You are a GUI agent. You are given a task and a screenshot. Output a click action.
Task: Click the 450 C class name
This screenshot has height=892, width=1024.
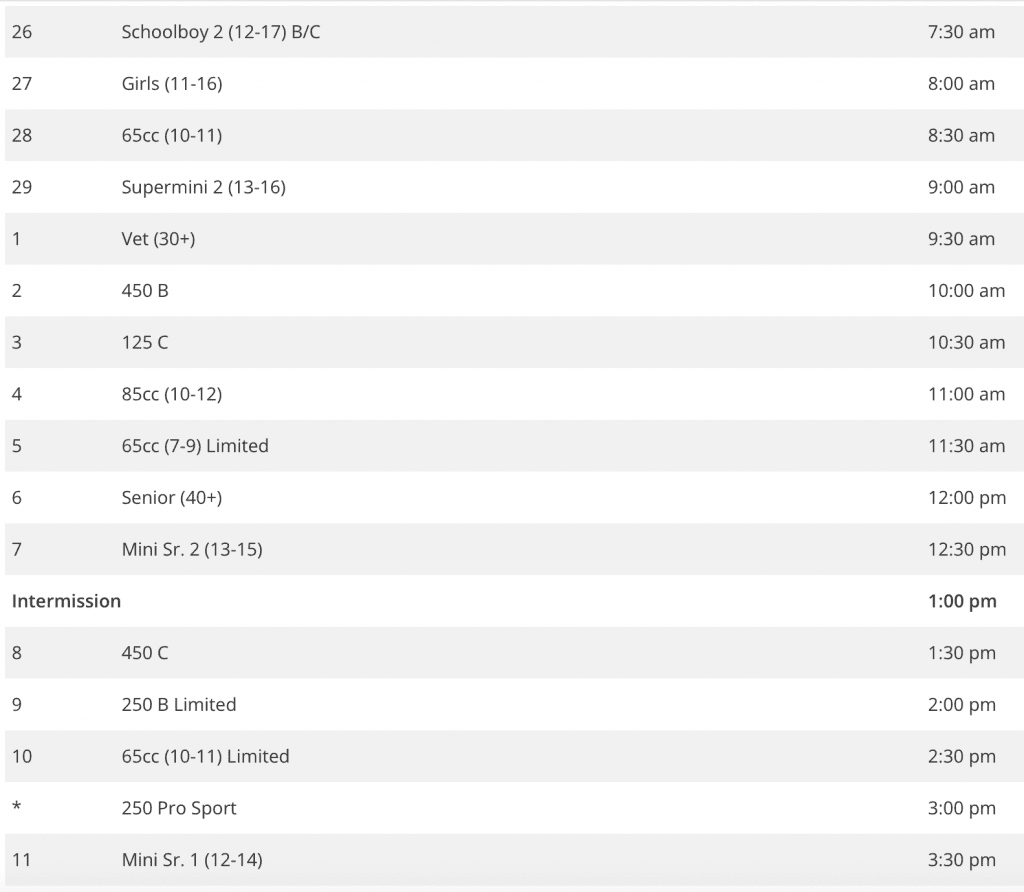[145, 653]
